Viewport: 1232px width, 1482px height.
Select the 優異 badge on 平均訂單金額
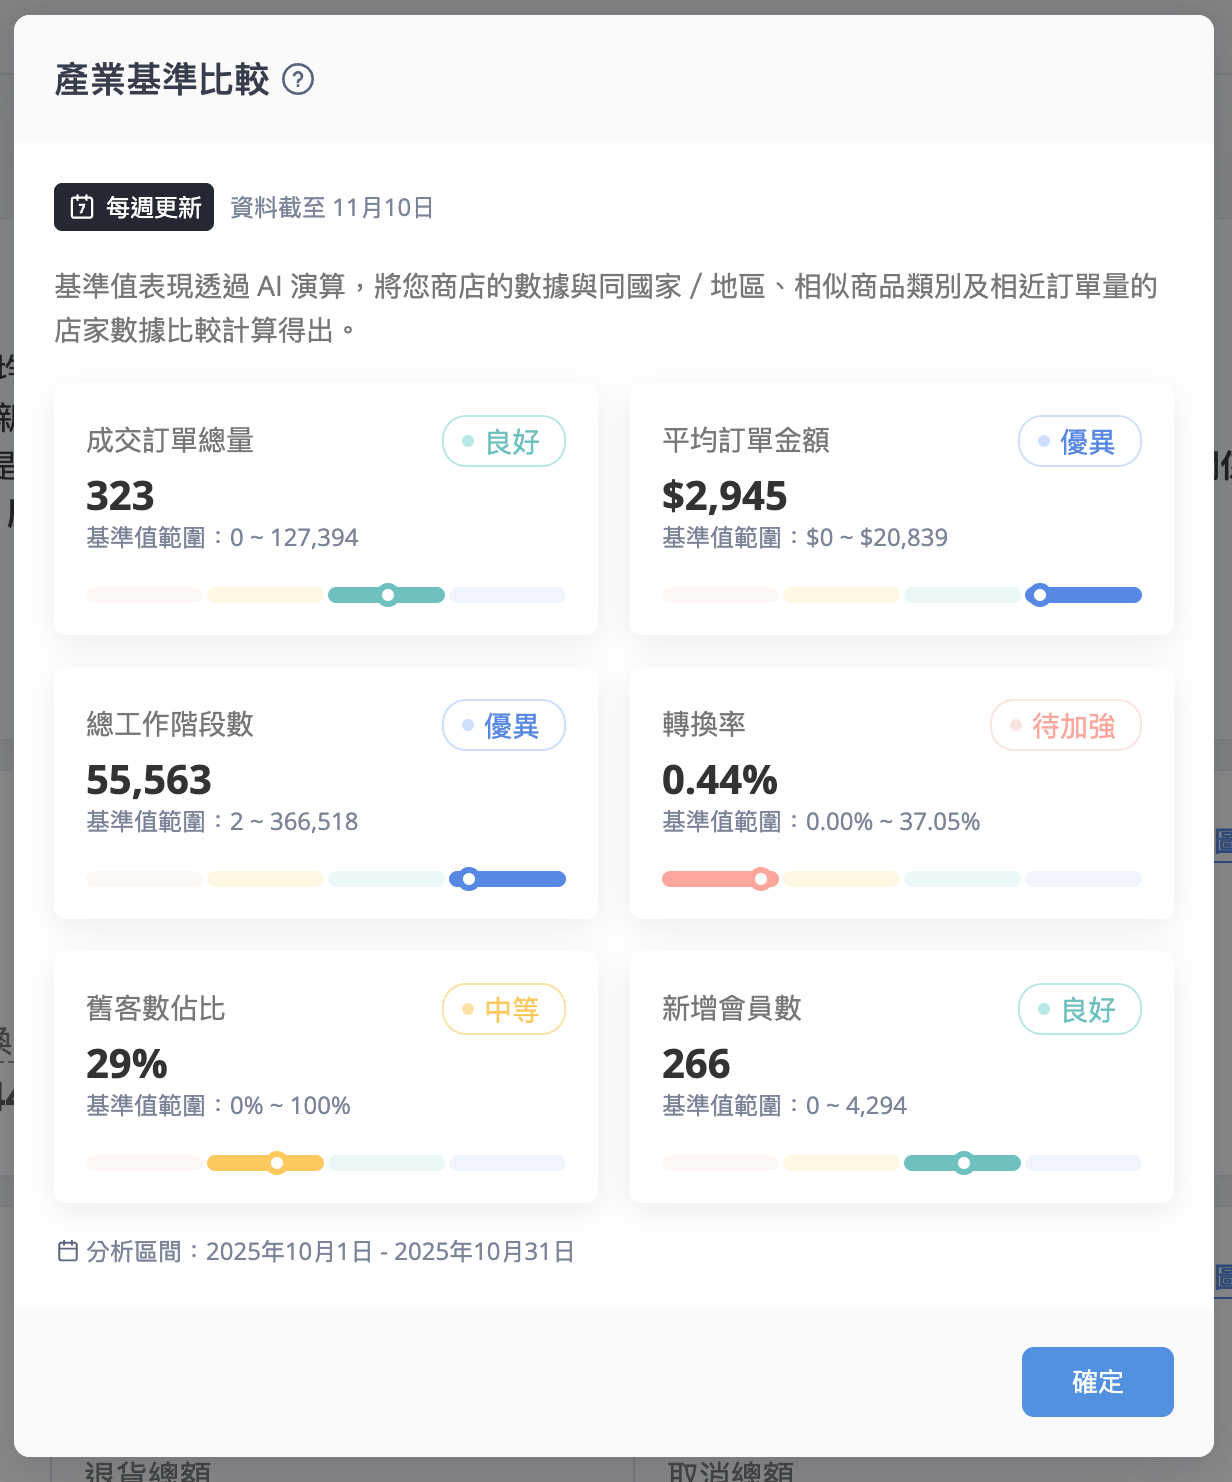pos(1080,441)
